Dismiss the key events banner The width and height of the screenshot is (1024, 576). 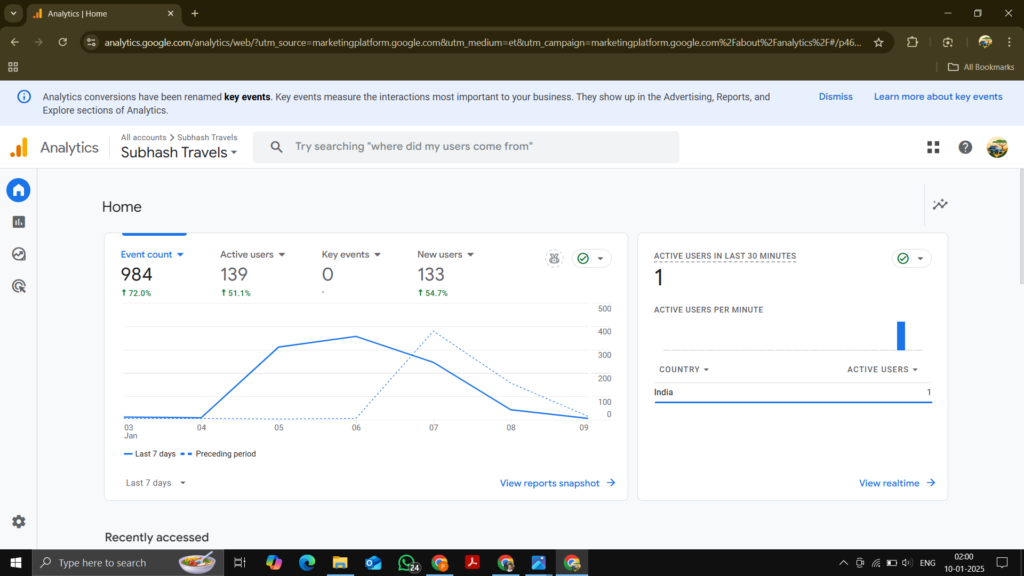coord(835,97)
